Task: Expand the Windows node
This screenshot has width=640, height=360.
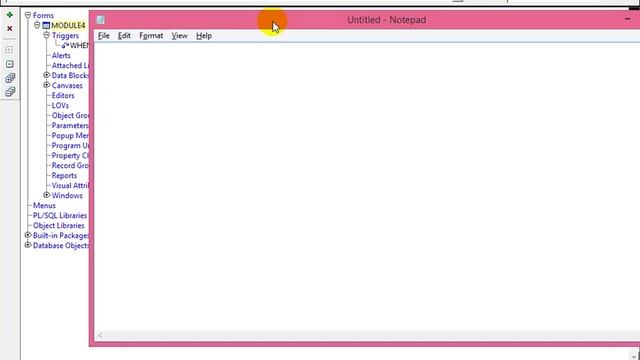Action: click(47, 195)
